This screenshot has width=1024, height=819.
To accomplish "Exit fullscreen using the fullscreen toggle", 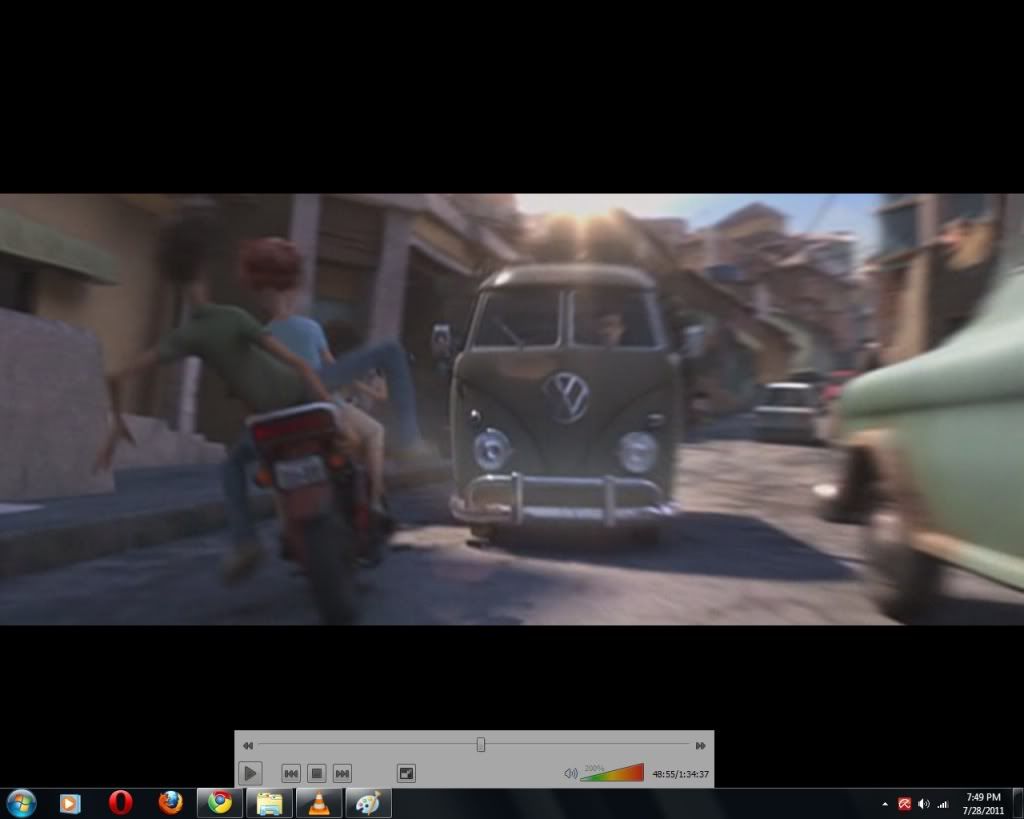I will coord(406,773).
